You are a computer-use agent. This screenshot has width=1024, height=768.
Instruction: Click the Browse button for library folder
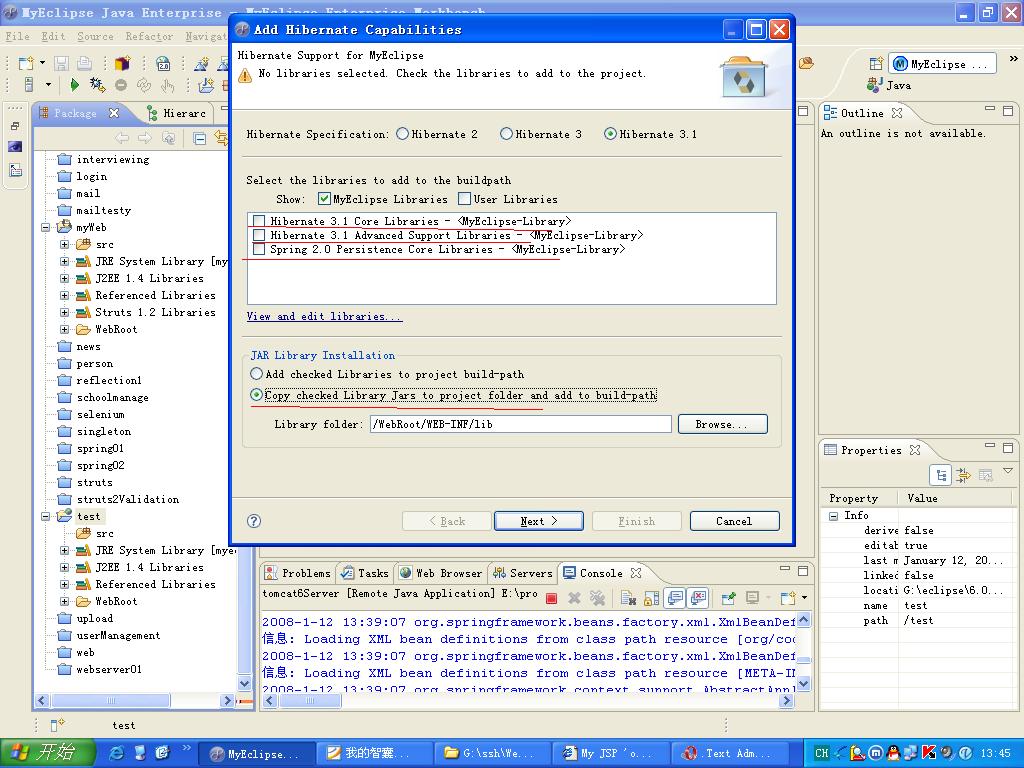(722, 424)
